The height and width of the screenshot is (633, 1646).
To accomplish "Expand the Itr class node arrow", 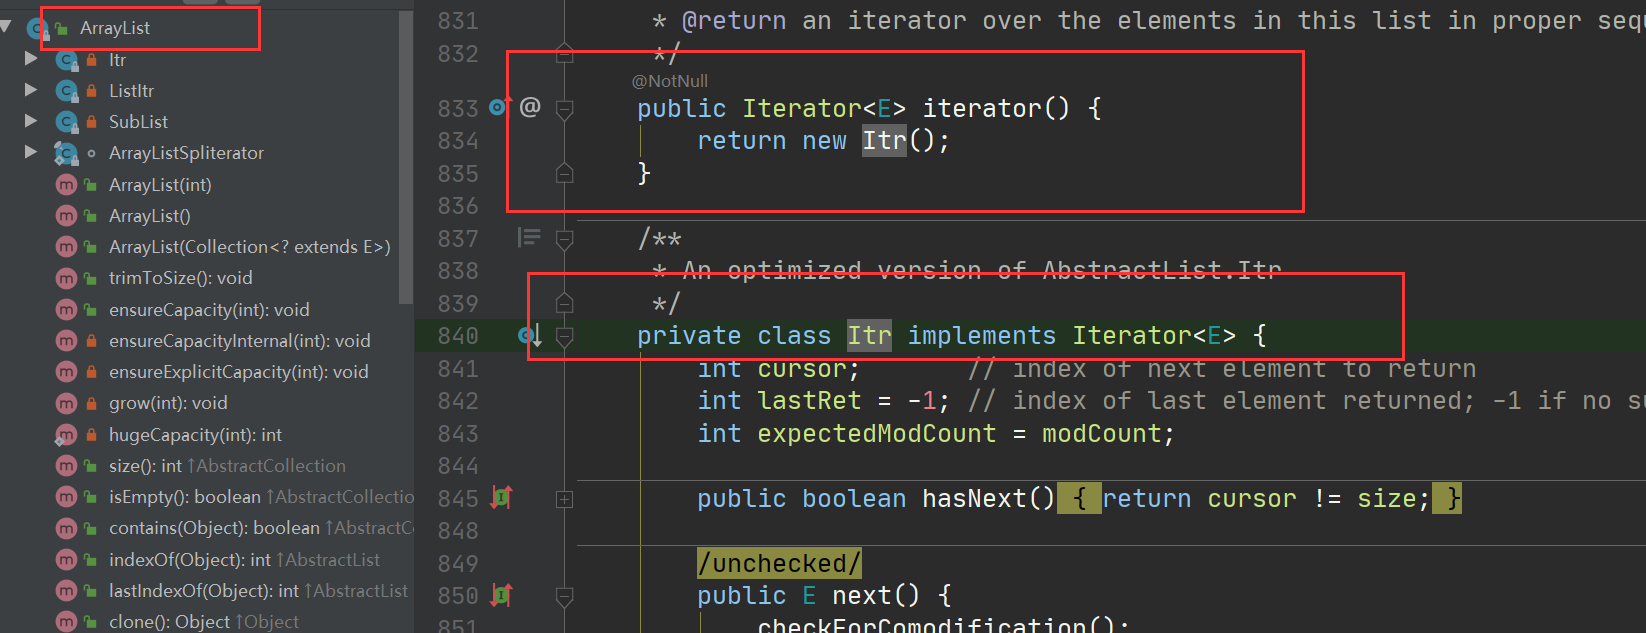I will pos(31,59).
